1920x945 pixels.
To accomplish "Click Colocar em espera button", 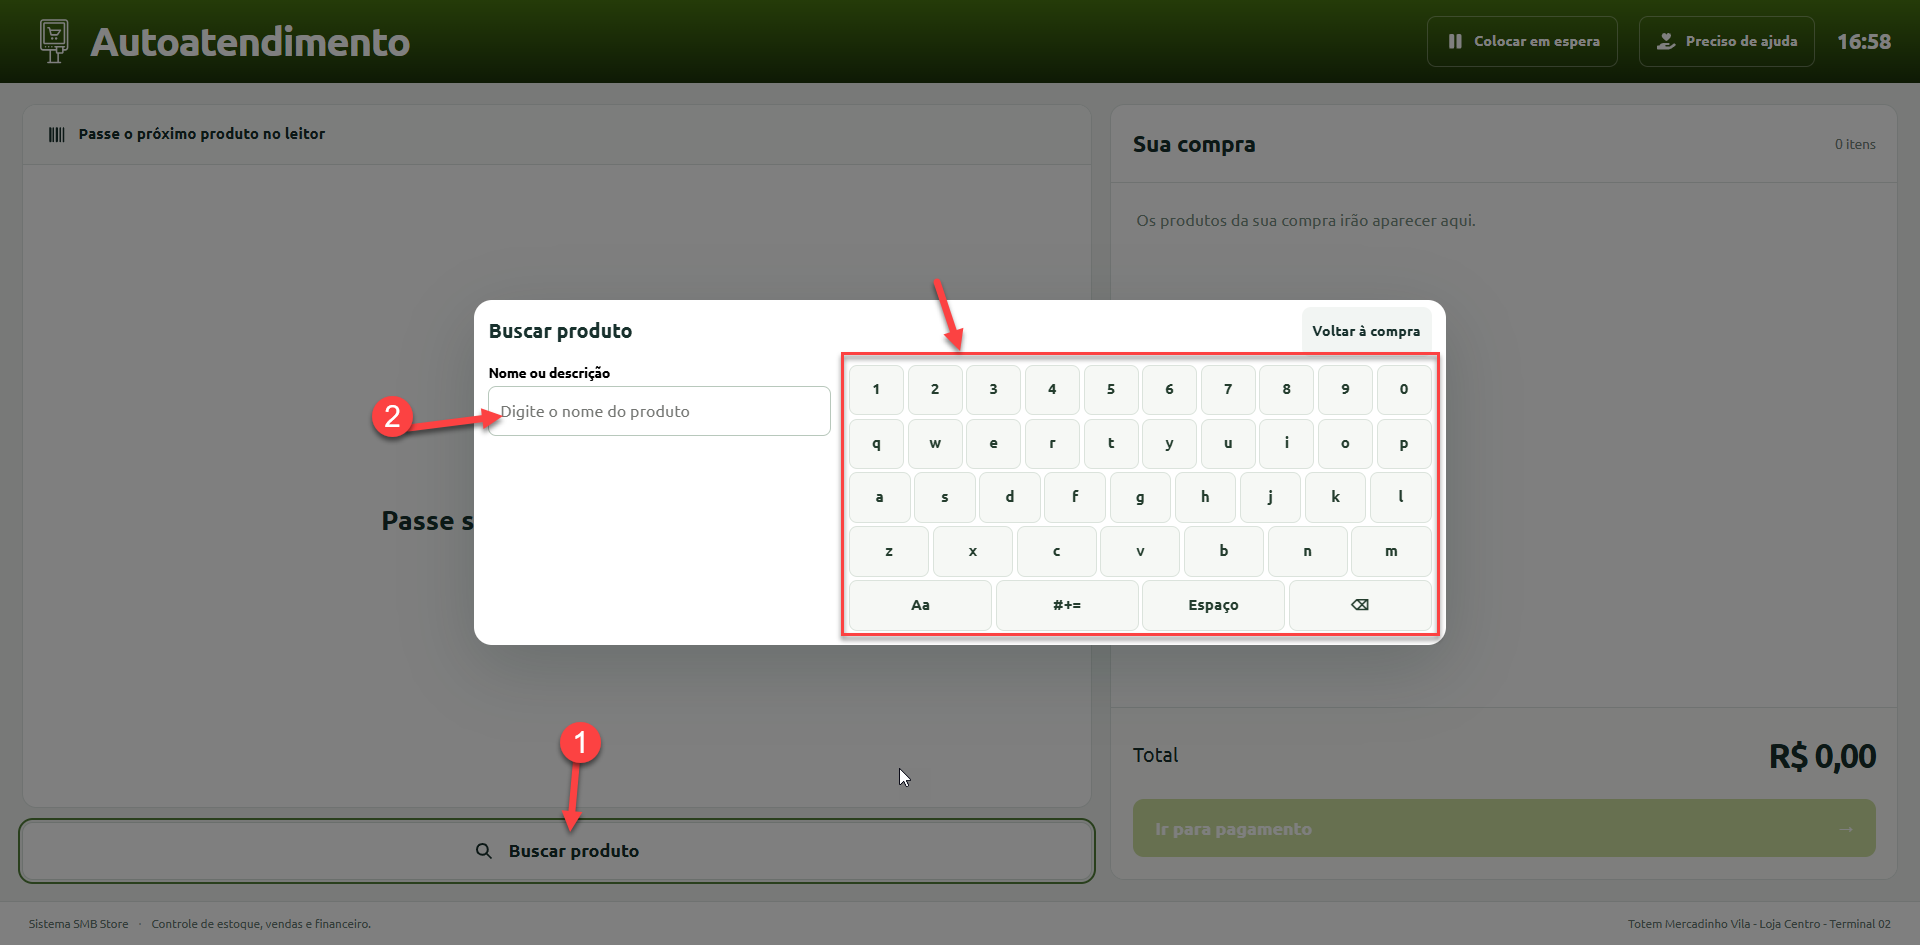I will click(1522, 41).
